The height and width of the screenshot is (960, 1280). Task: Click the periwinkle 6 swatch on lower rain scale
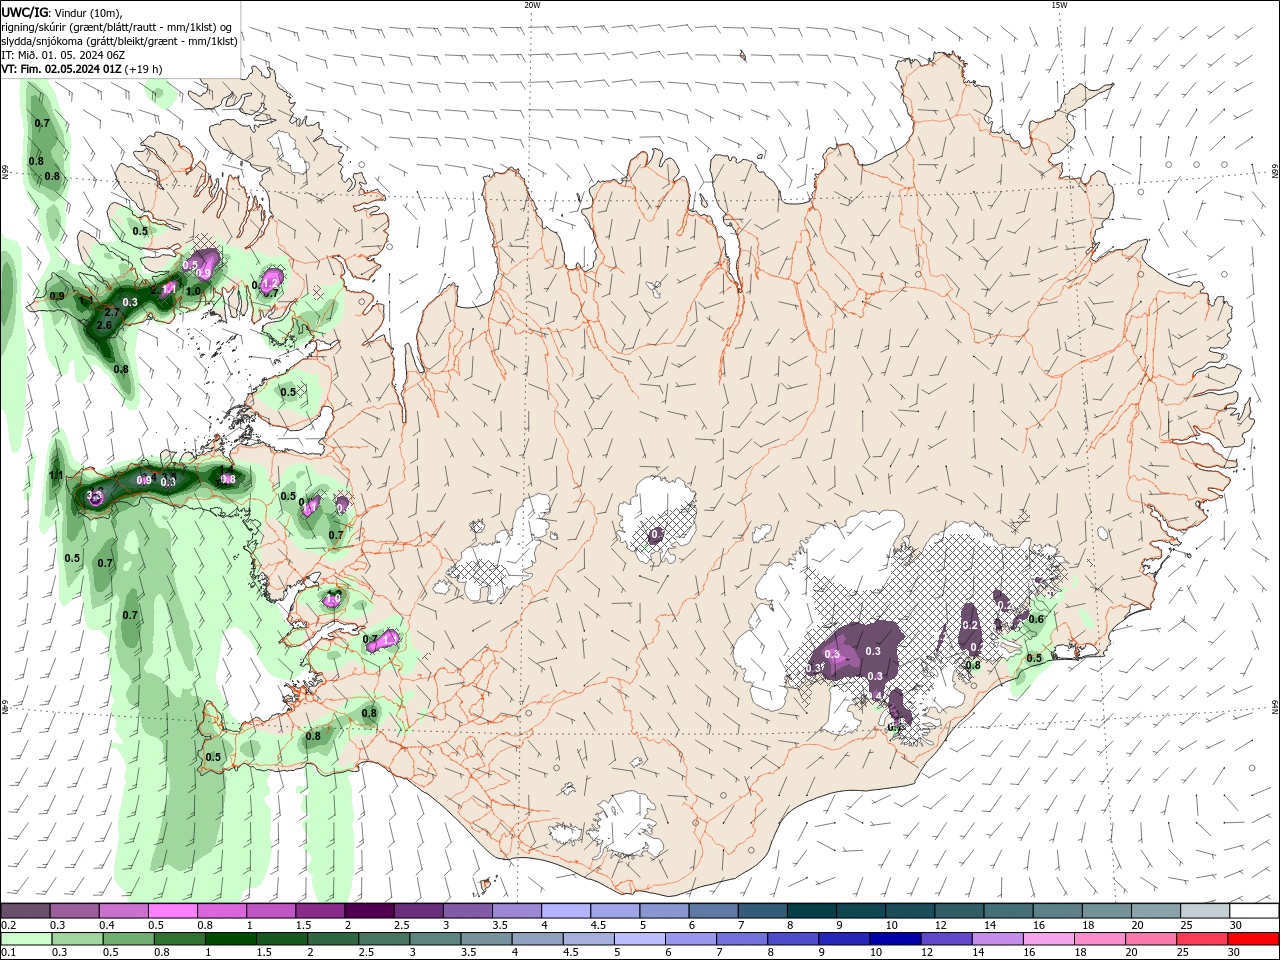pyautogui.click(x=689, y=939)
